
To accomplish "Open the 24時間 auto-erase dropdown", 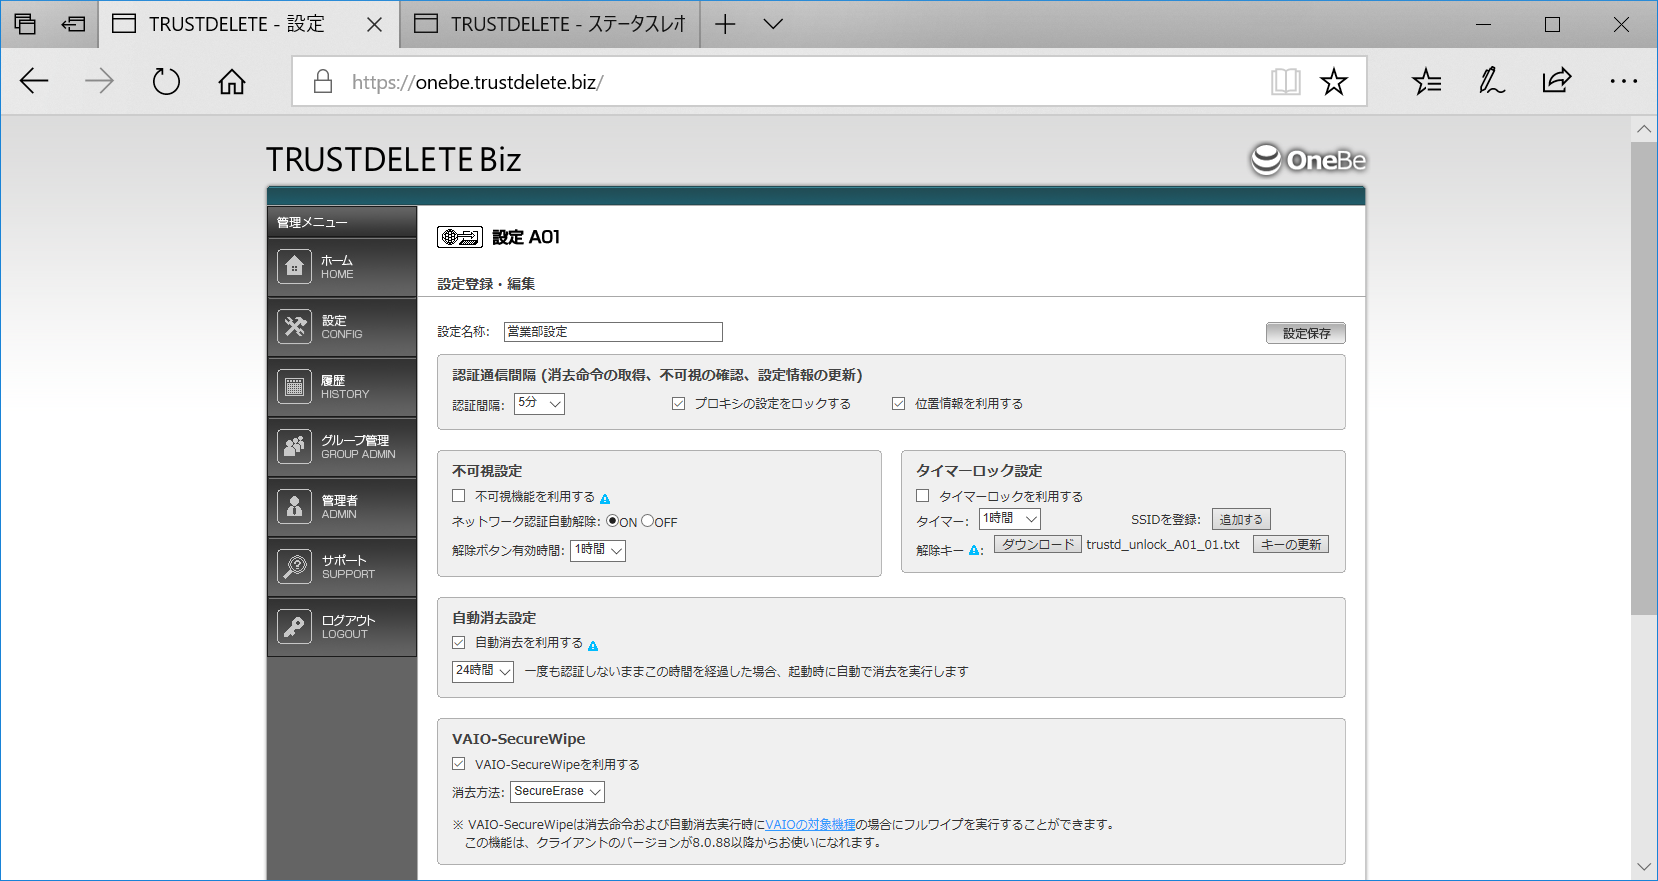I will [x=483, y=671].
